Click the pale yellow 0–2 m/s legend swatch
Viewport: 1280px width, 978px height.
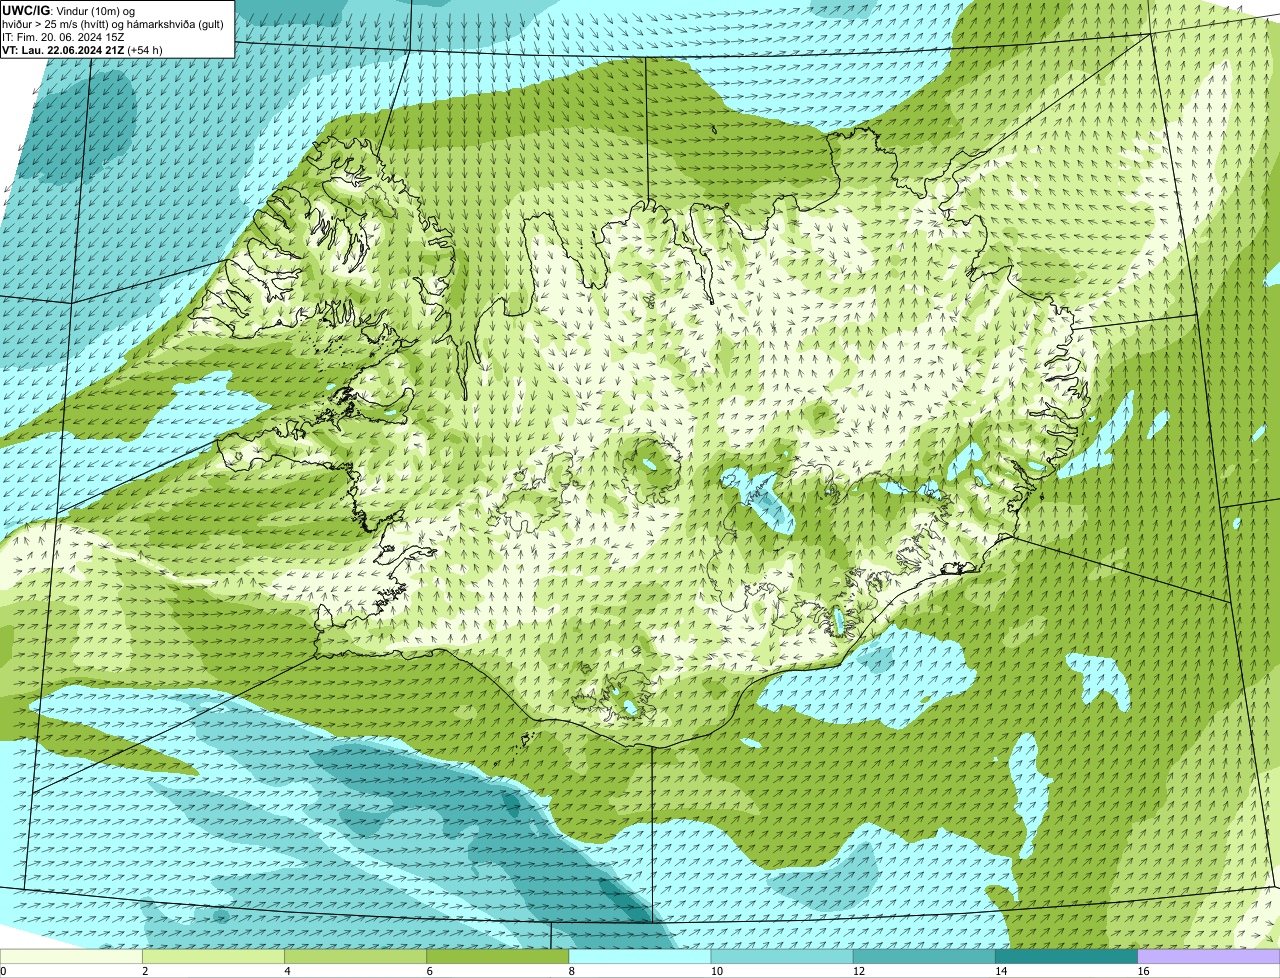point(71,956)
